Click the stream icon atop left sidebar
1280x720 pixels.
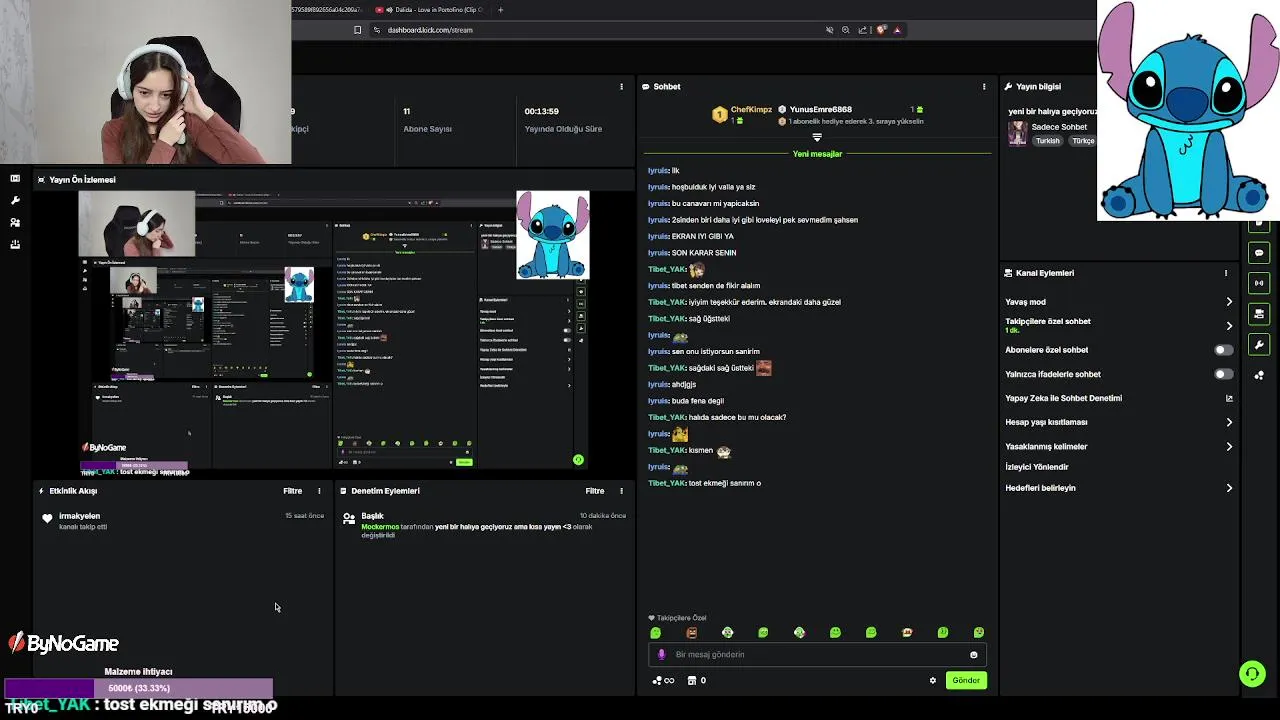(15, 178)
